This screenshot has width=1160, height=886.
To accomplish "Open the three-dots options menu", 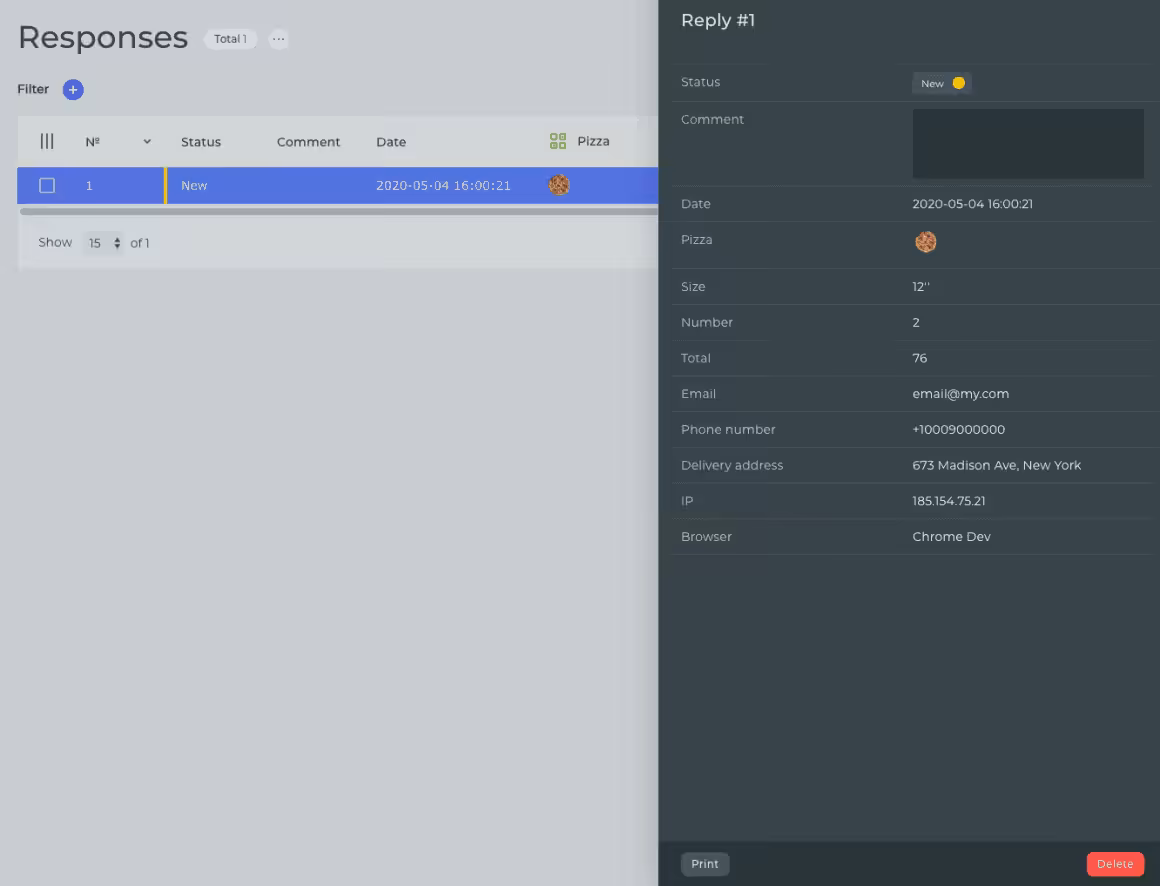I will (279, 39).
